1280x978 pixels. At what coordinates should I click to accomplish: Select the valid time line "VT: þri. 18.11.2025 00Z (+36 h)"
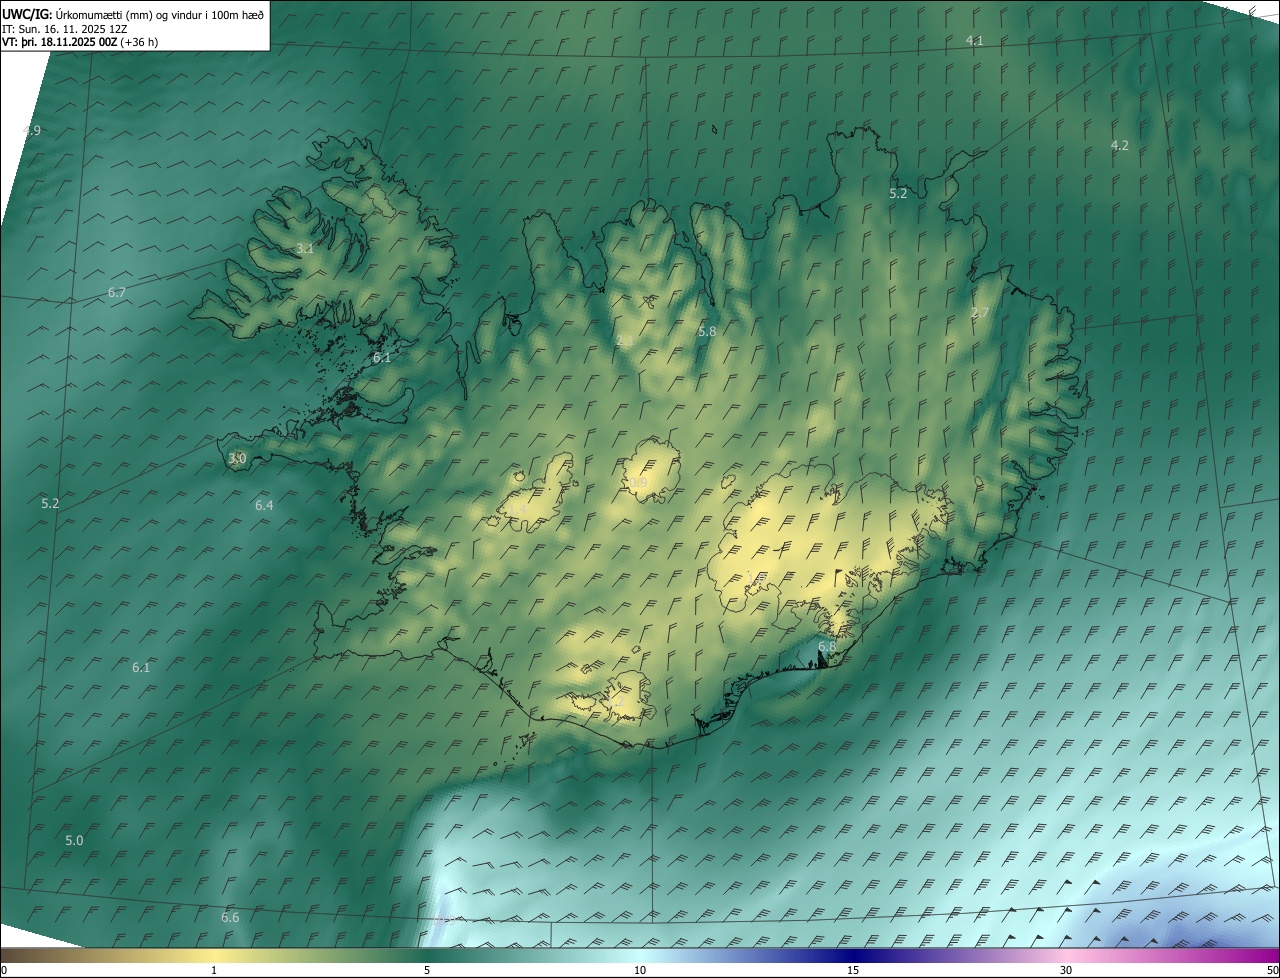click(79, 42)
